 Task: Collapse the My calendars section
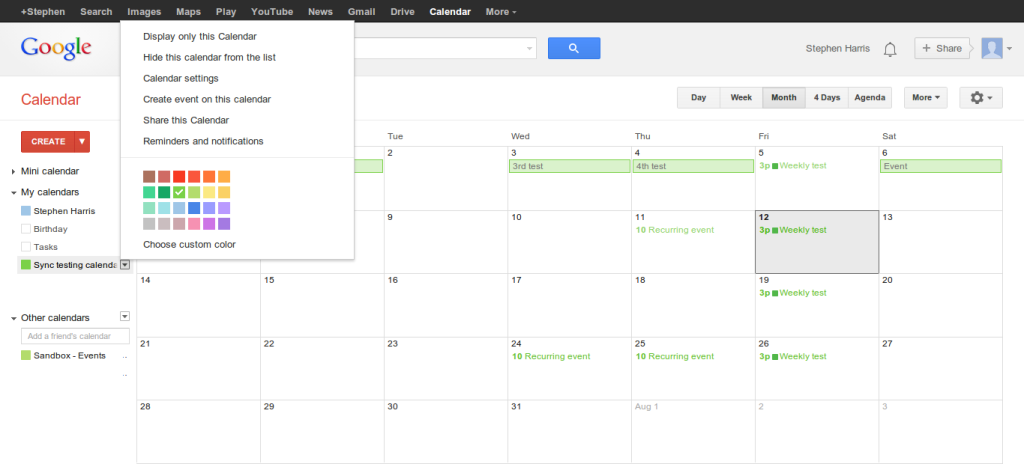pos(14,192)
